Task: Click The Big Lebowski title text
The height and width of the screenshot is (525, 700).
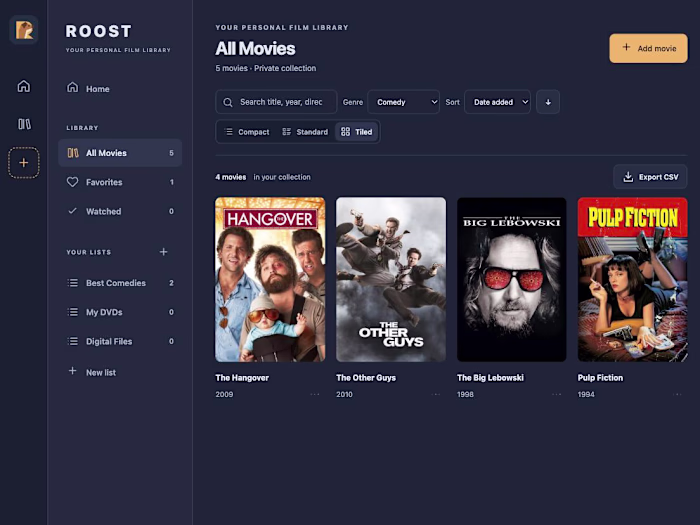Action: tap(490, 378)
